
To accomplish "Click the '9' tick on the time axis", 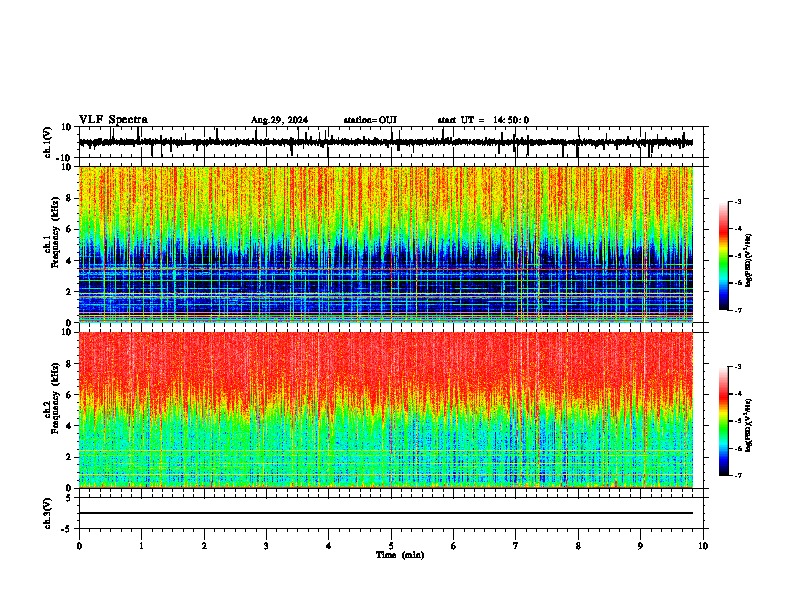I will 640,546.
